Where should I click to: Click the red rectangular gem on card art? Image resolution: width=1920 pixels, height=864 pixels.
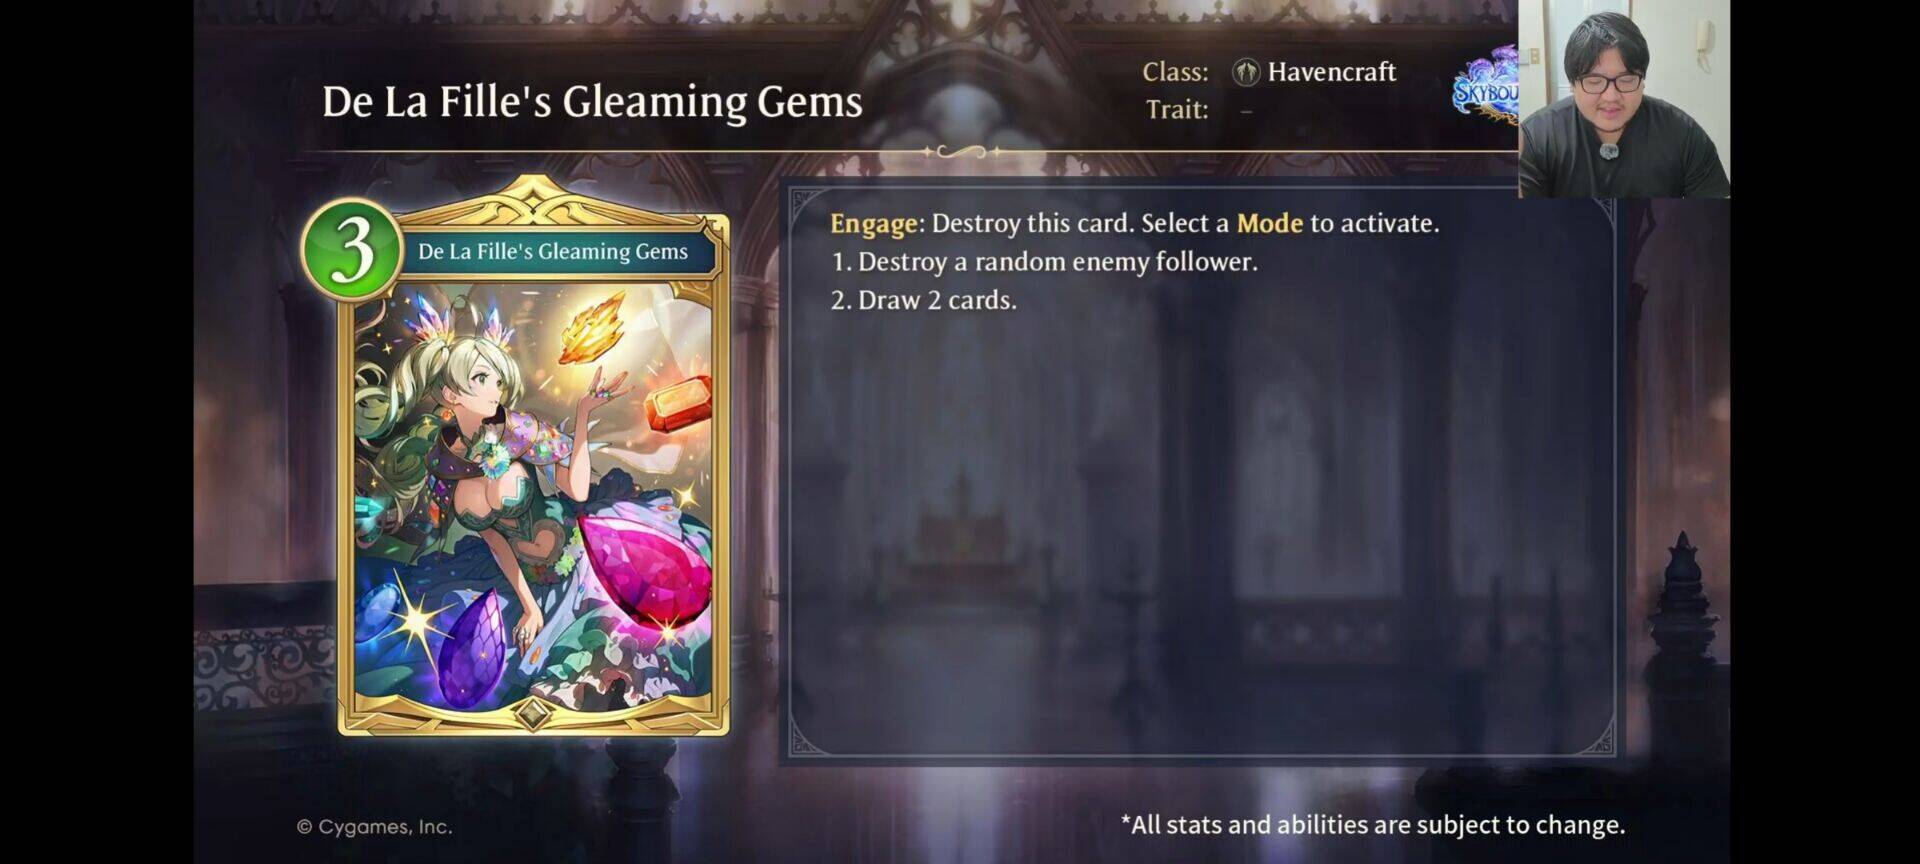[x=678, y=405]
